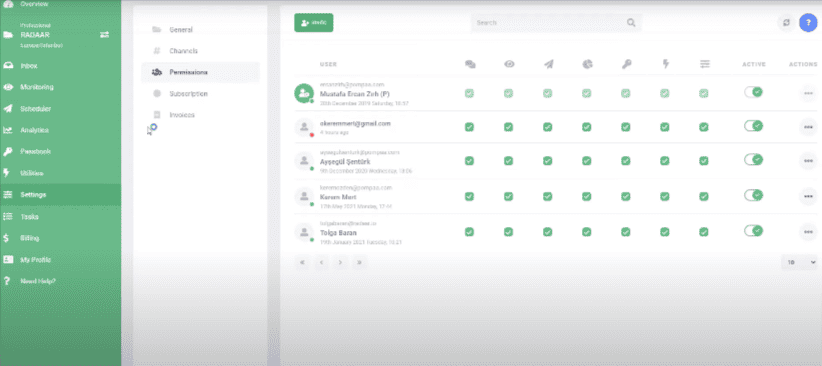This screenshot has height=366, width=822.
Task: Toggle paper-plane permission for Ayşegül Şentürk
Action: pos(547,161)
